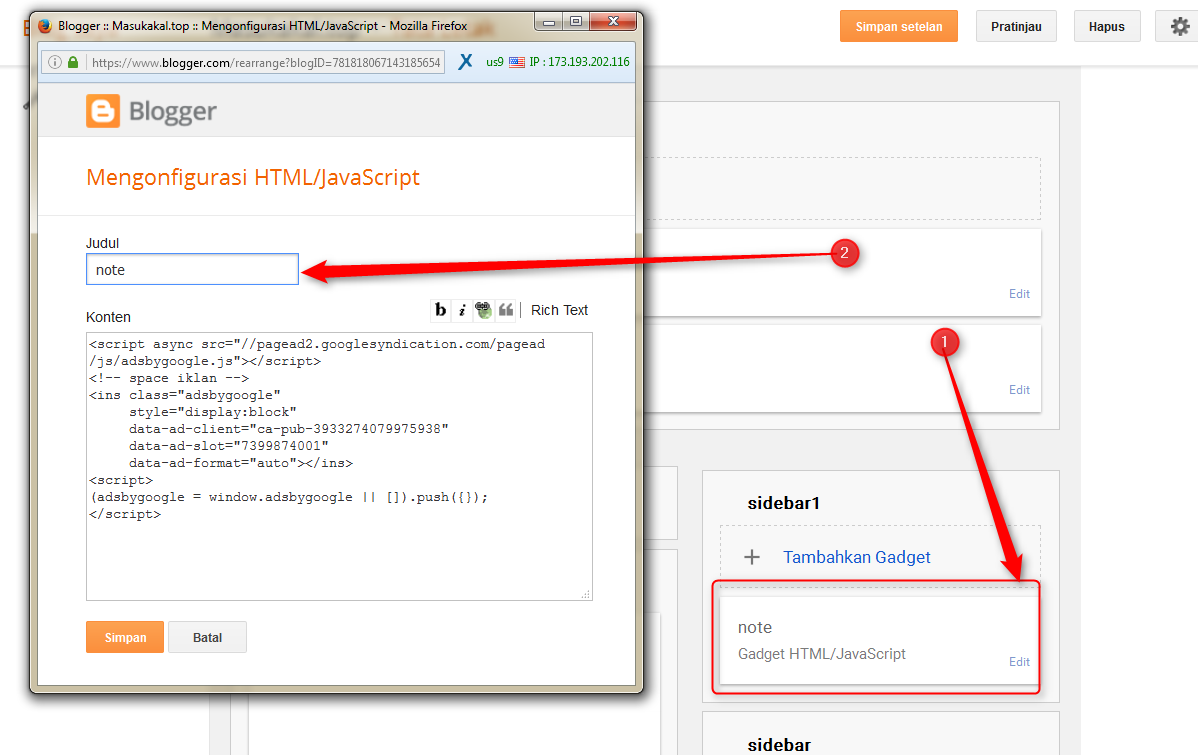Image resolution: width=1198 pixels, height=755 pixels.
Task: Click the Judul title input field
Action: point(193,269)
